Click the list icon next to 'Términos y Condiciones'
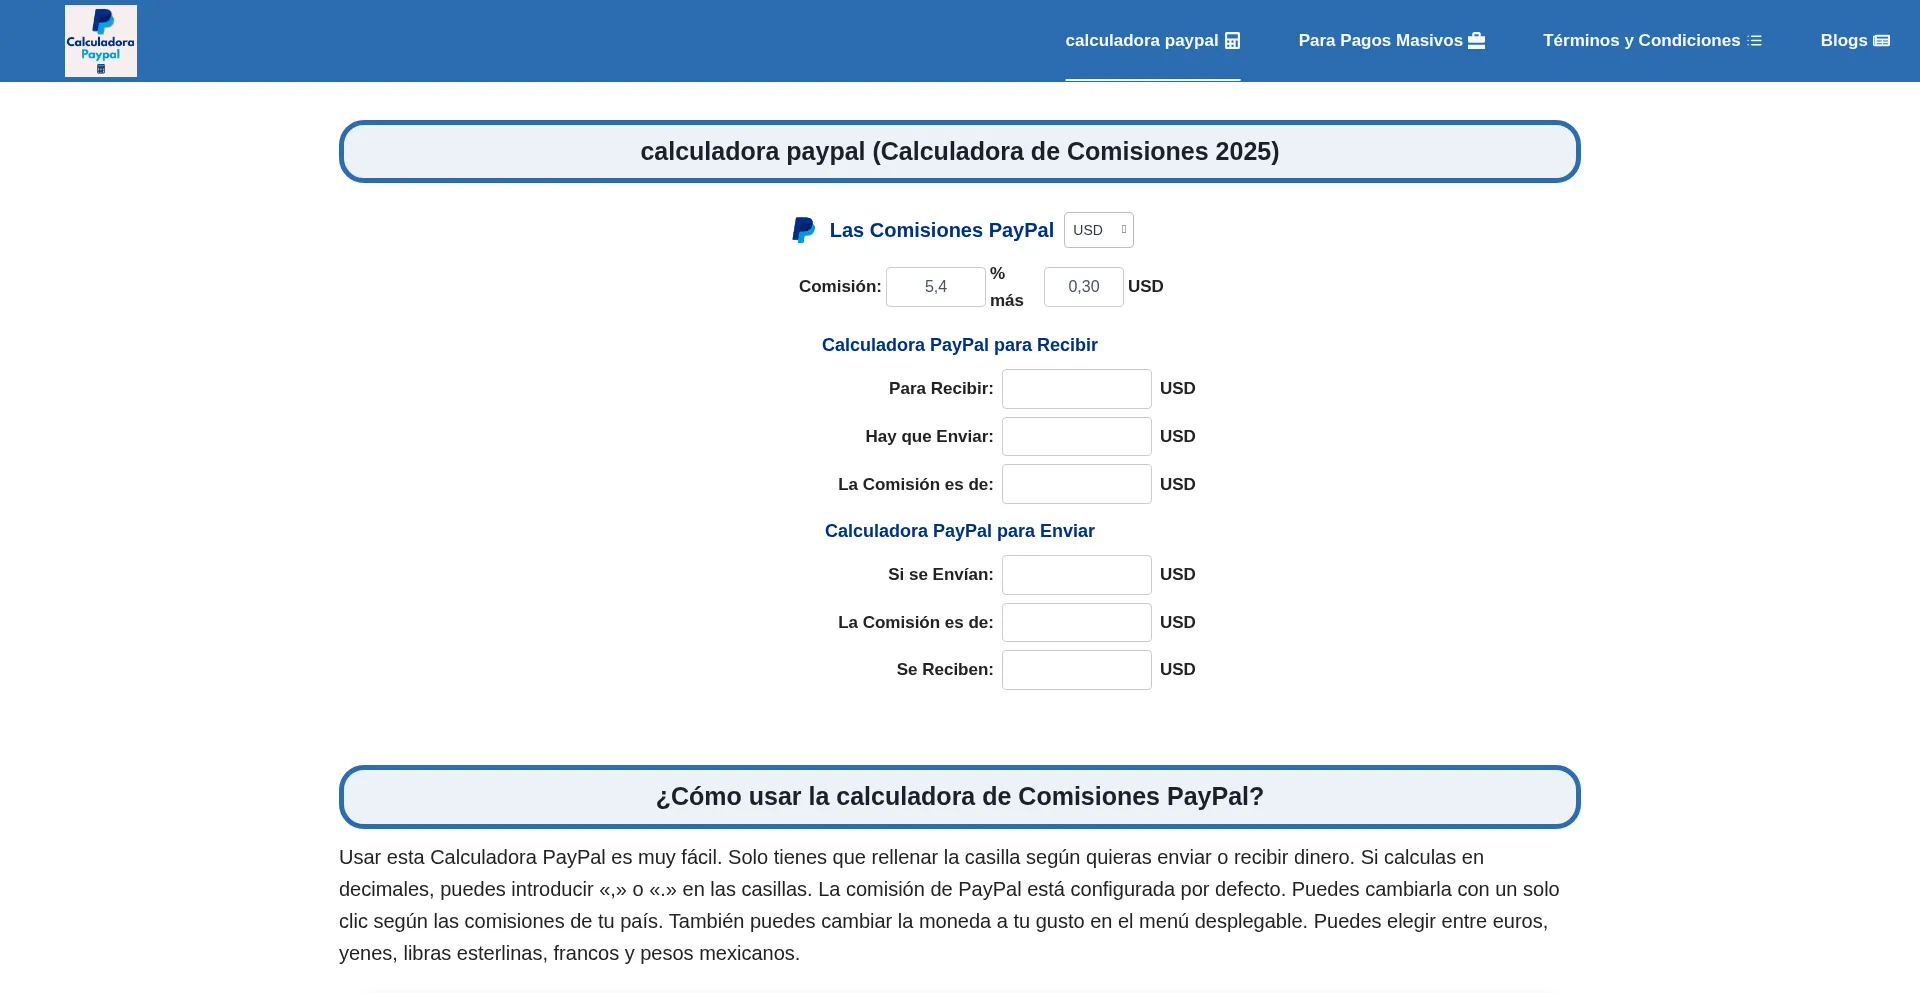Screen dimensions: 1920x993 click(1753, 40)
